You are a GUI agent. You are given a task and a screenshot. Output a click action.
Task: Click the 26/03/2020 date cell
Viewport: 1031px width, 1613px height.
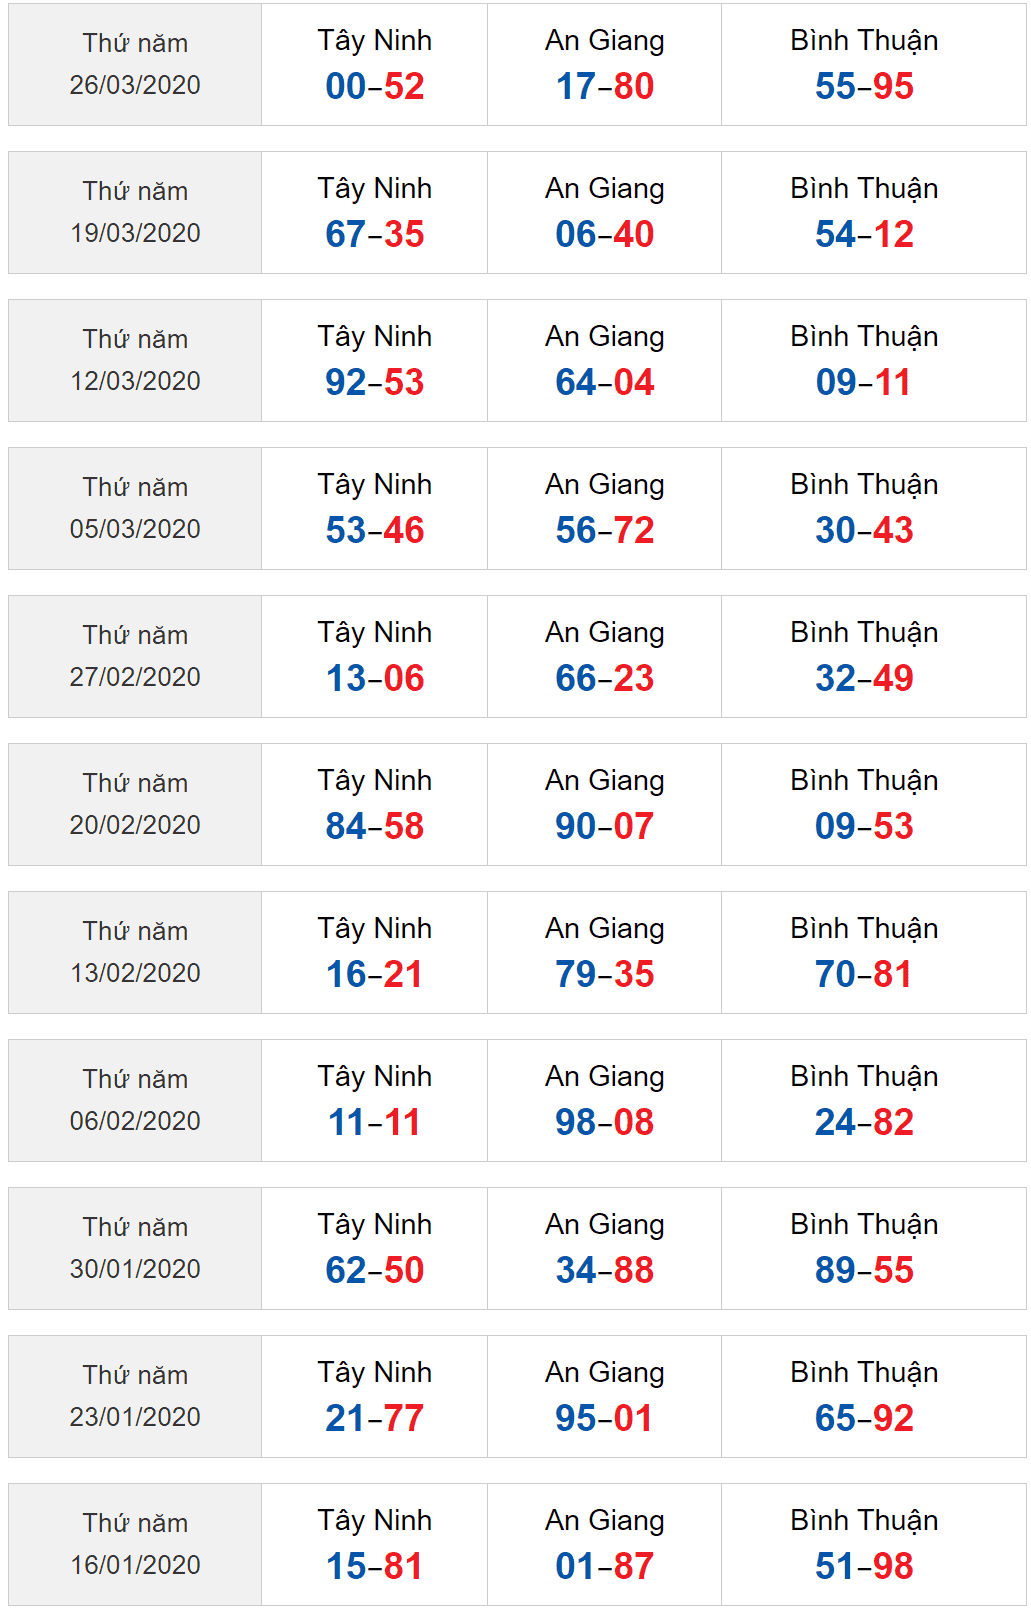(x=135, y=64)
